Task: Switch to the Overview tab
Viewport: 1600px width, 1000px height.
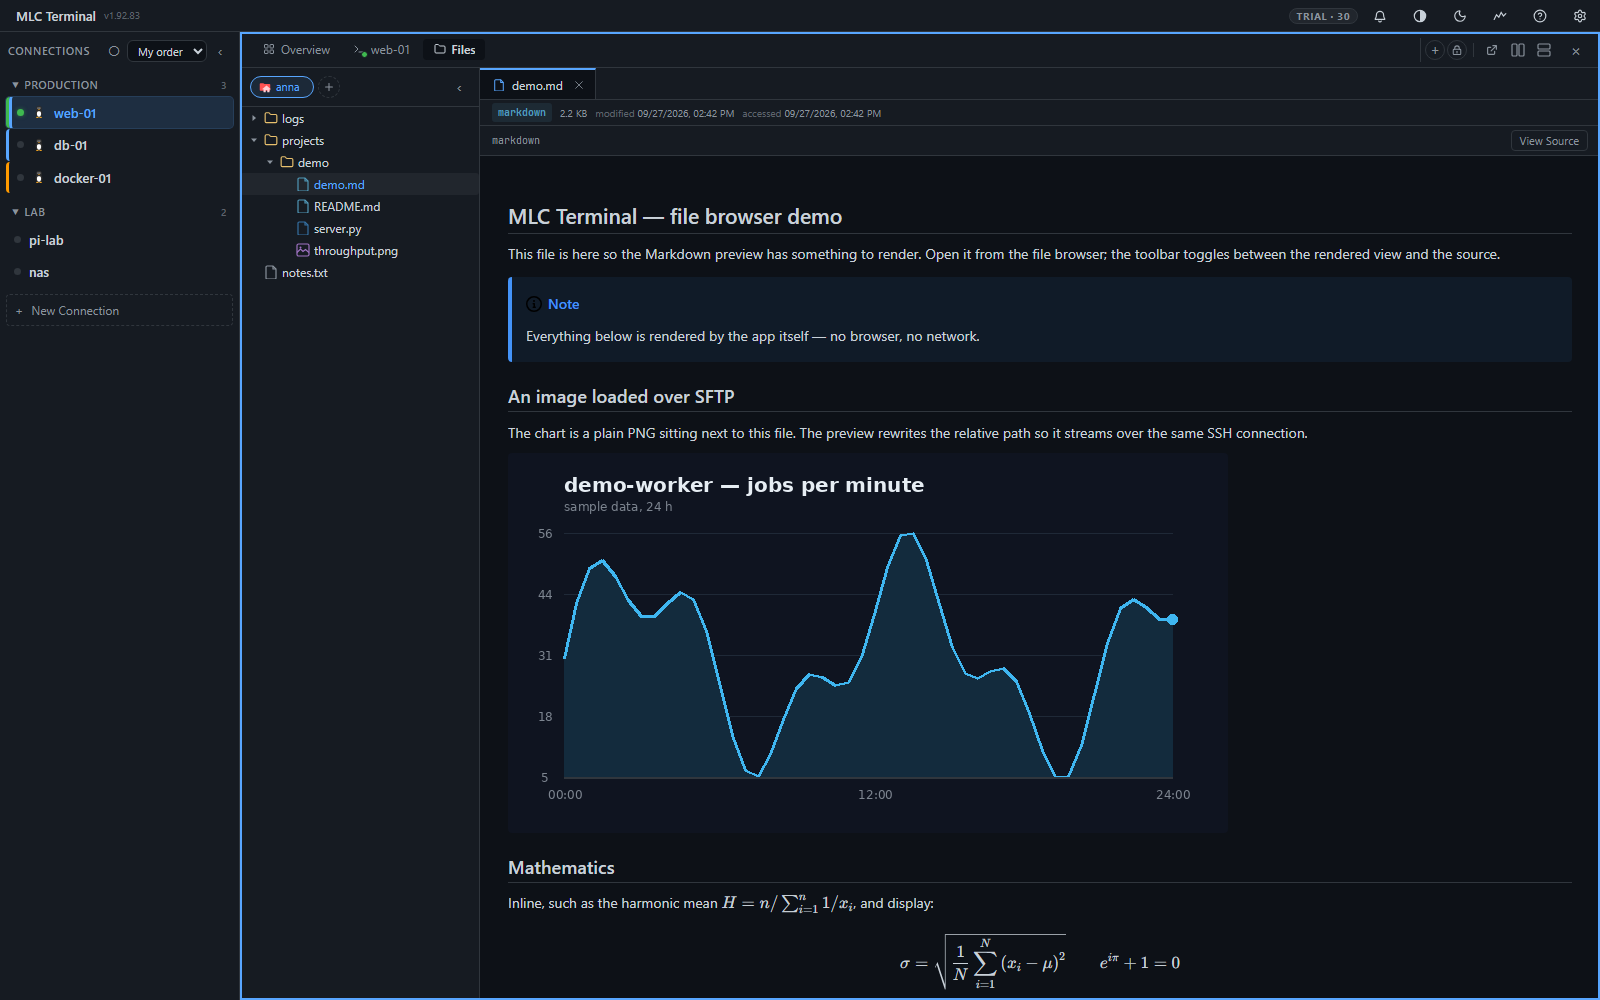Action: [296, 50]
